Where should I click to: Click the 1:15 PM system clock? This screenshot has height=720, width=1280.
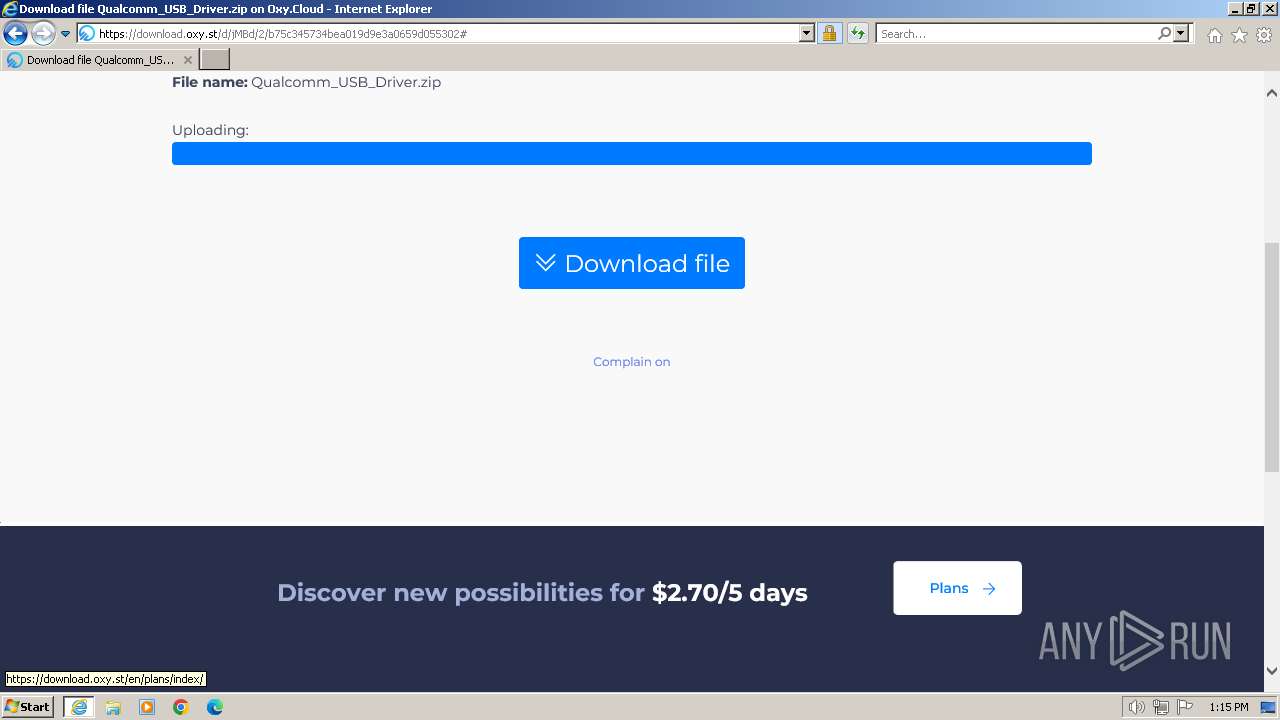coord(1228,707)
